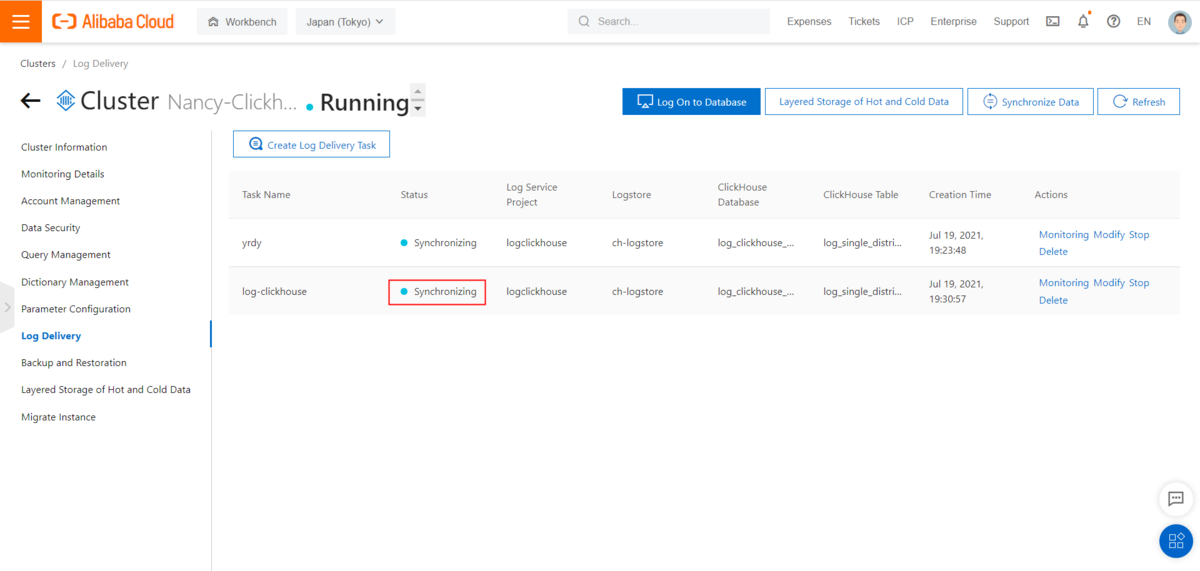The width and height of the screenshot is (1200, 571).
Task: Open sidebar Layered Storage of Hot and Cold Data
Action: click(106, 390)
